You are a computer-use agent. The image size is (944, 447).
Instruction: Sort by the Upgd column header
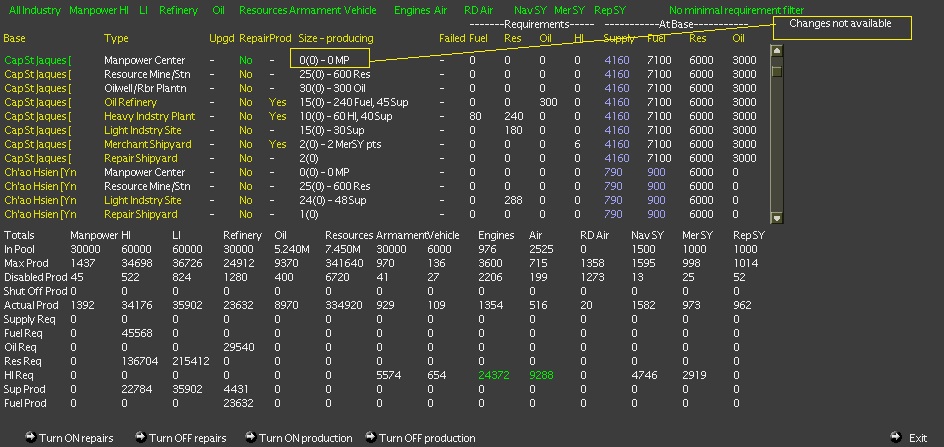click(x=221, y=38)
